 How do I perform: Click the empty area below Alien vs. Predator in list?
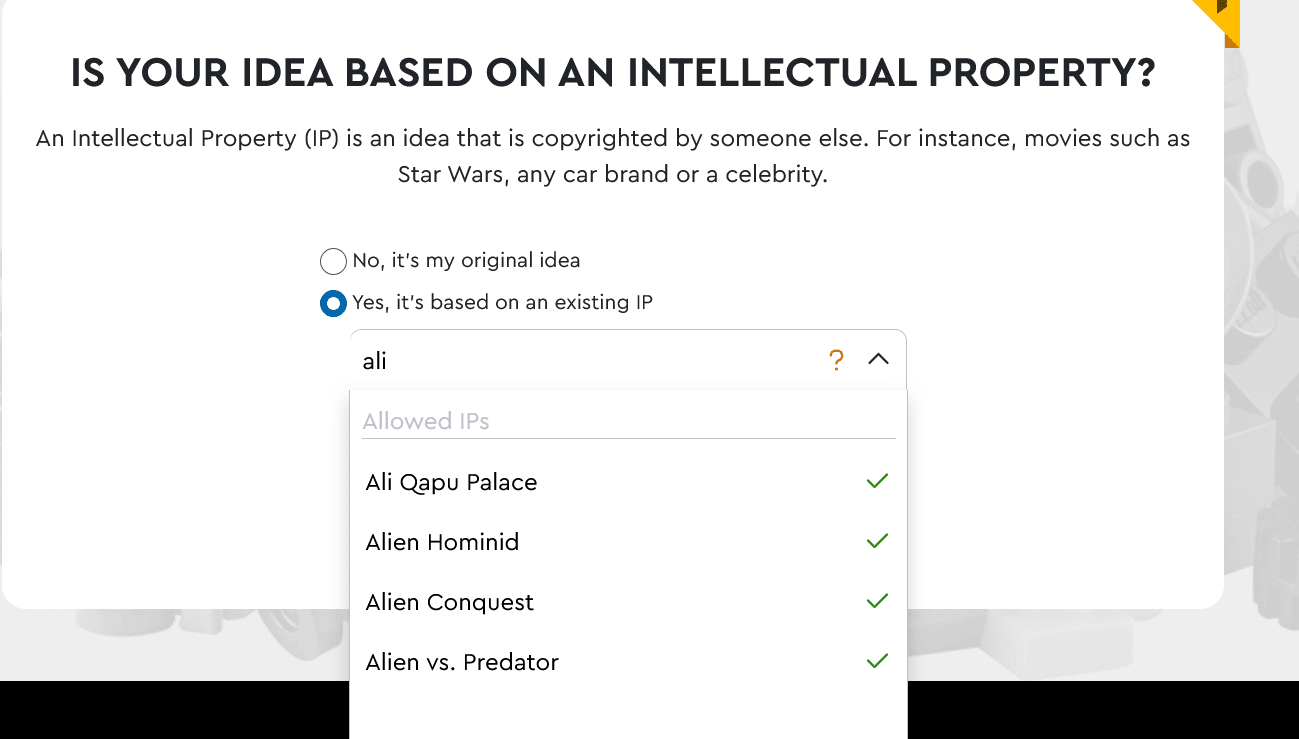tap(628, 716)
